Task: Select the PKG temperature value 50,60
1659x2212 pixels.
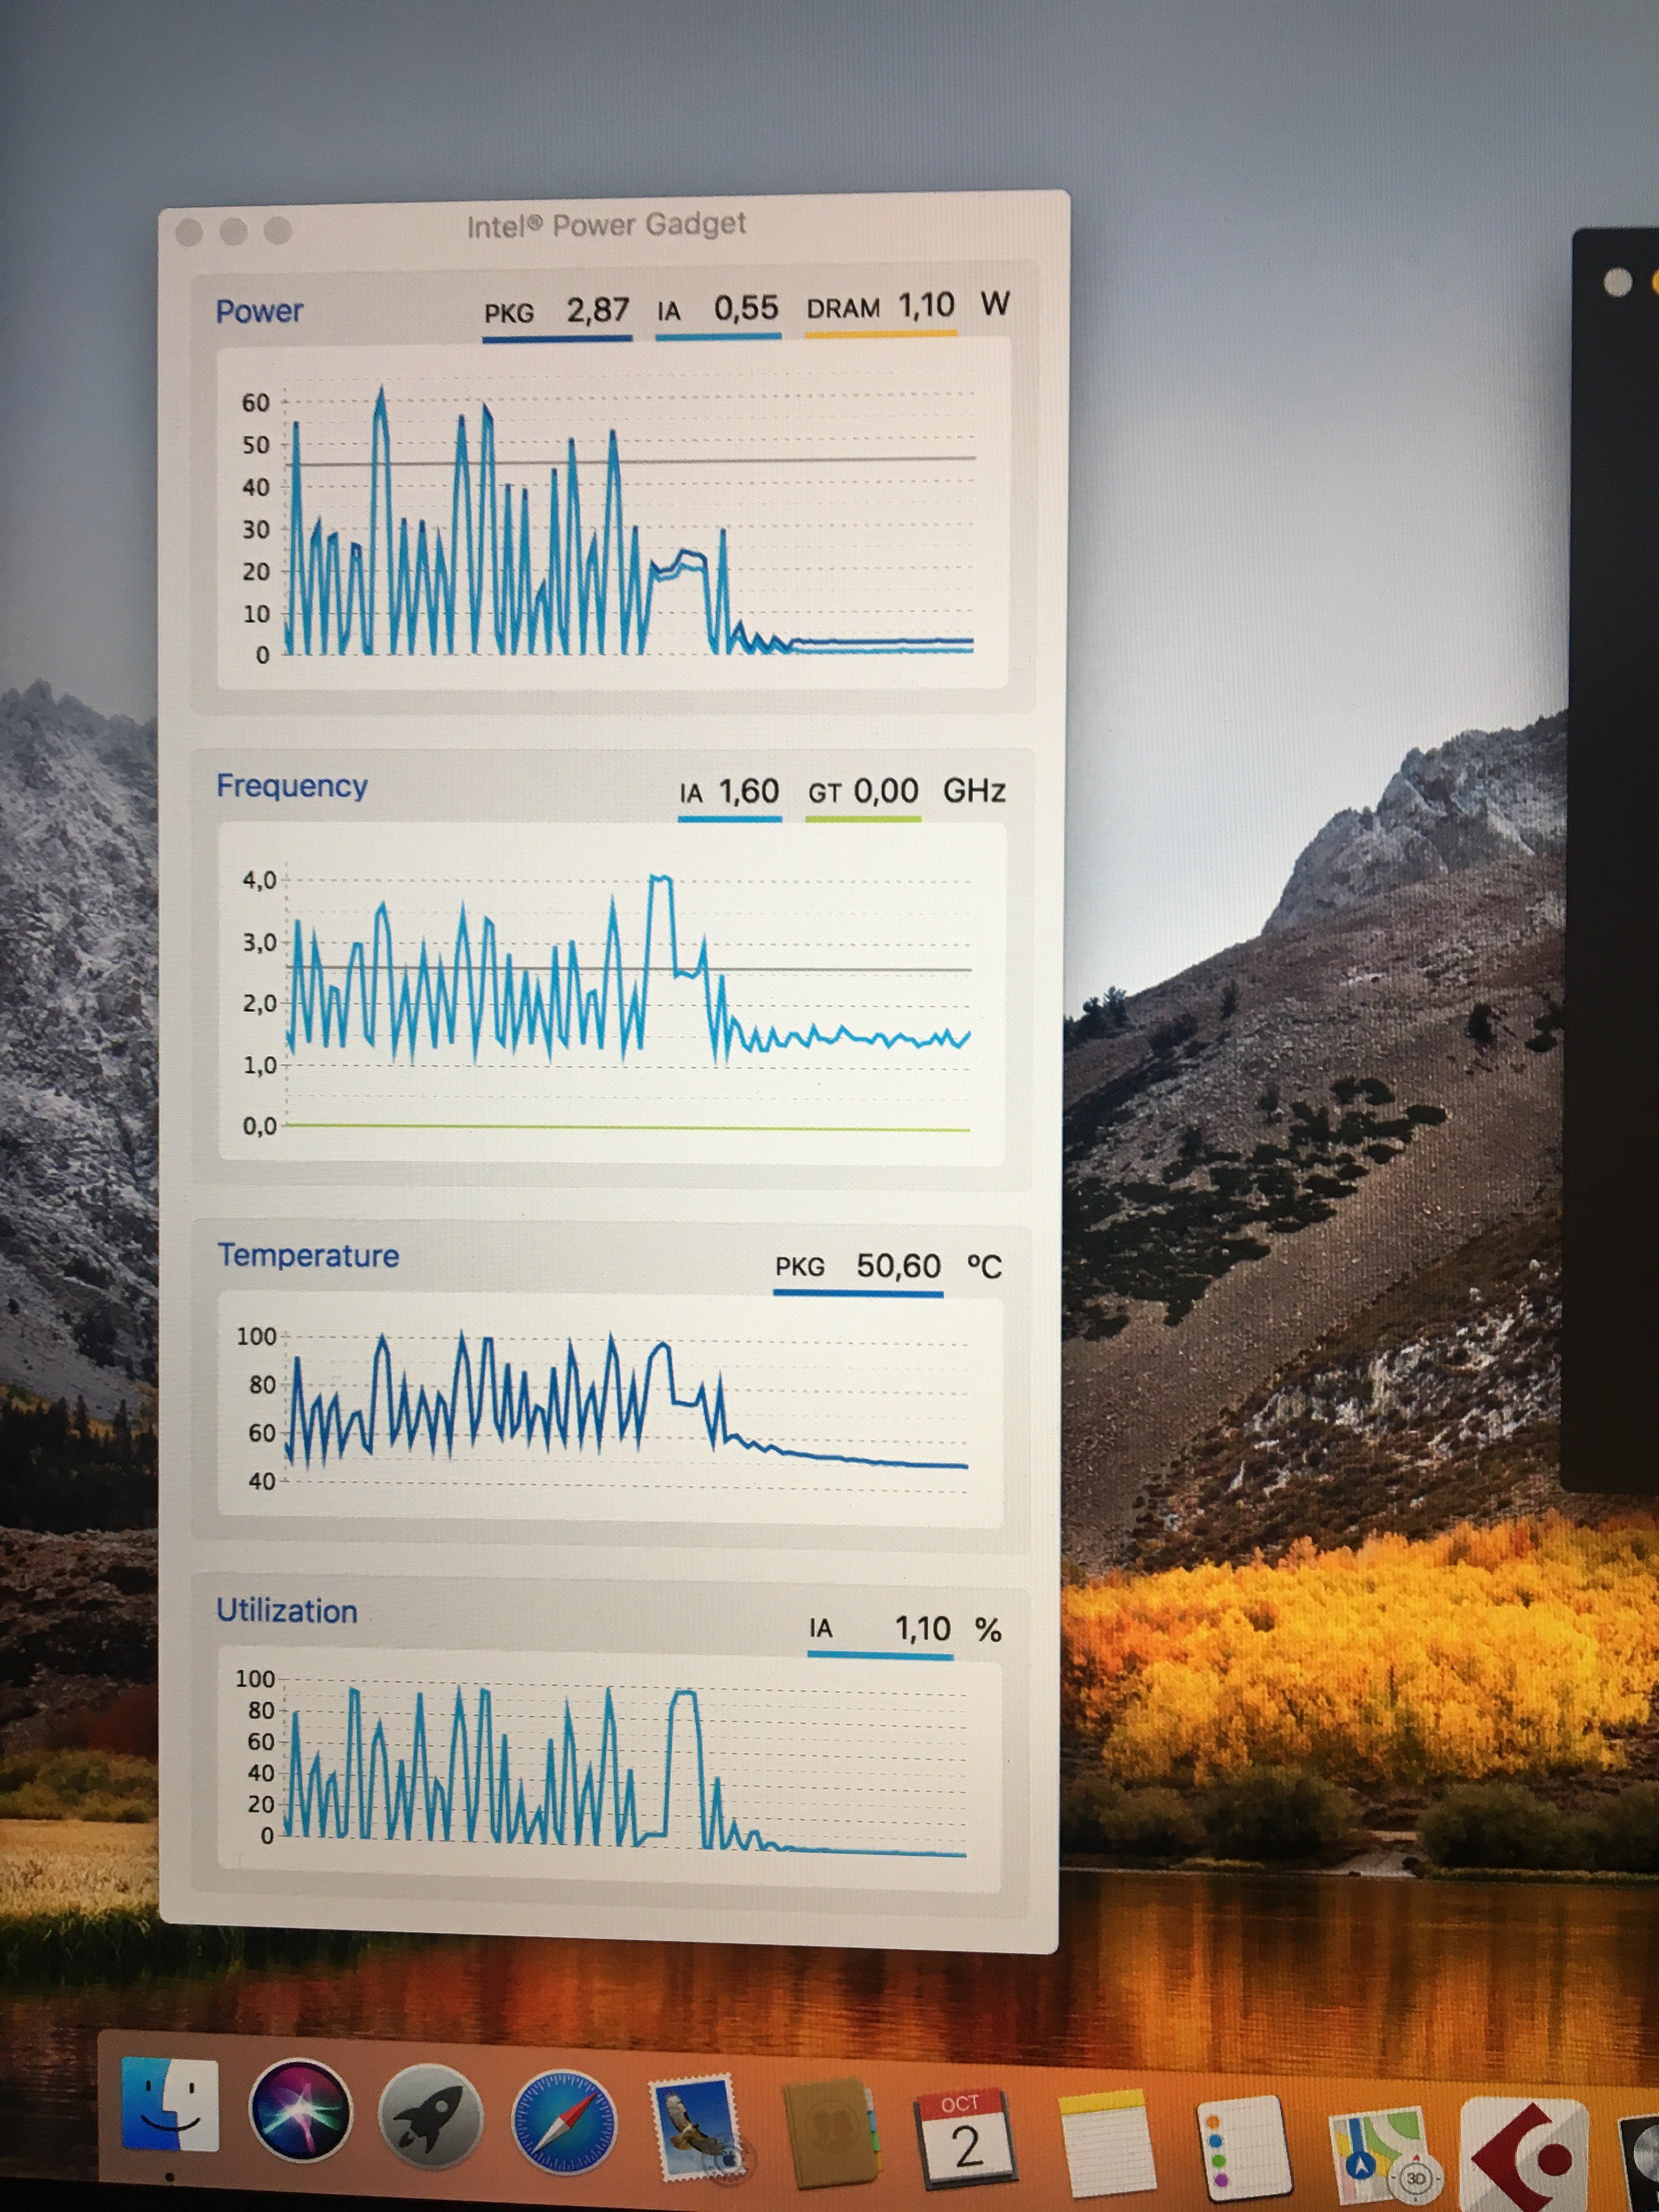Action: coord(898,1266)
